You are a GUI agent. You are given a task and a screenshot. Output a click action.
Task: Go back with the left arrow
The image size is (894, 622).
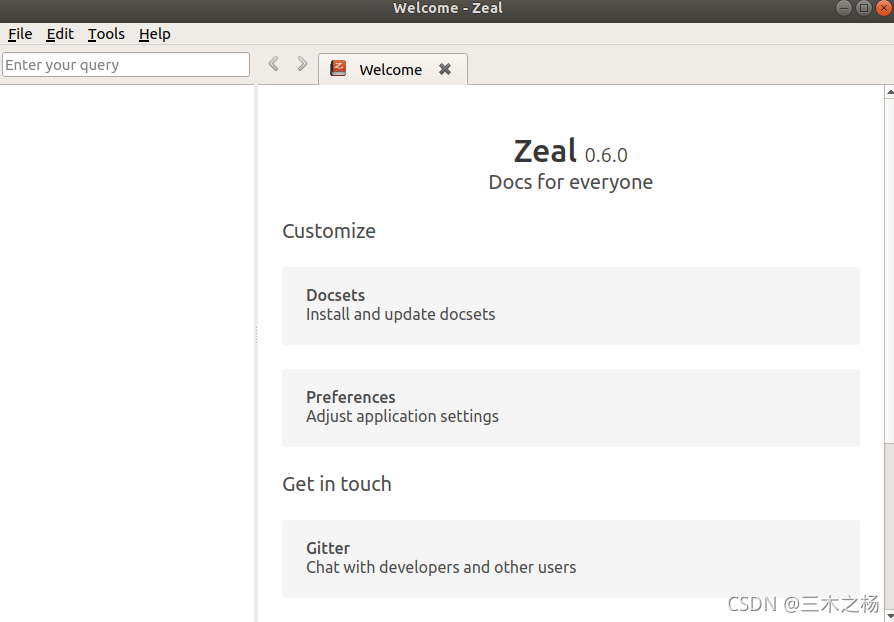point(274,63)
